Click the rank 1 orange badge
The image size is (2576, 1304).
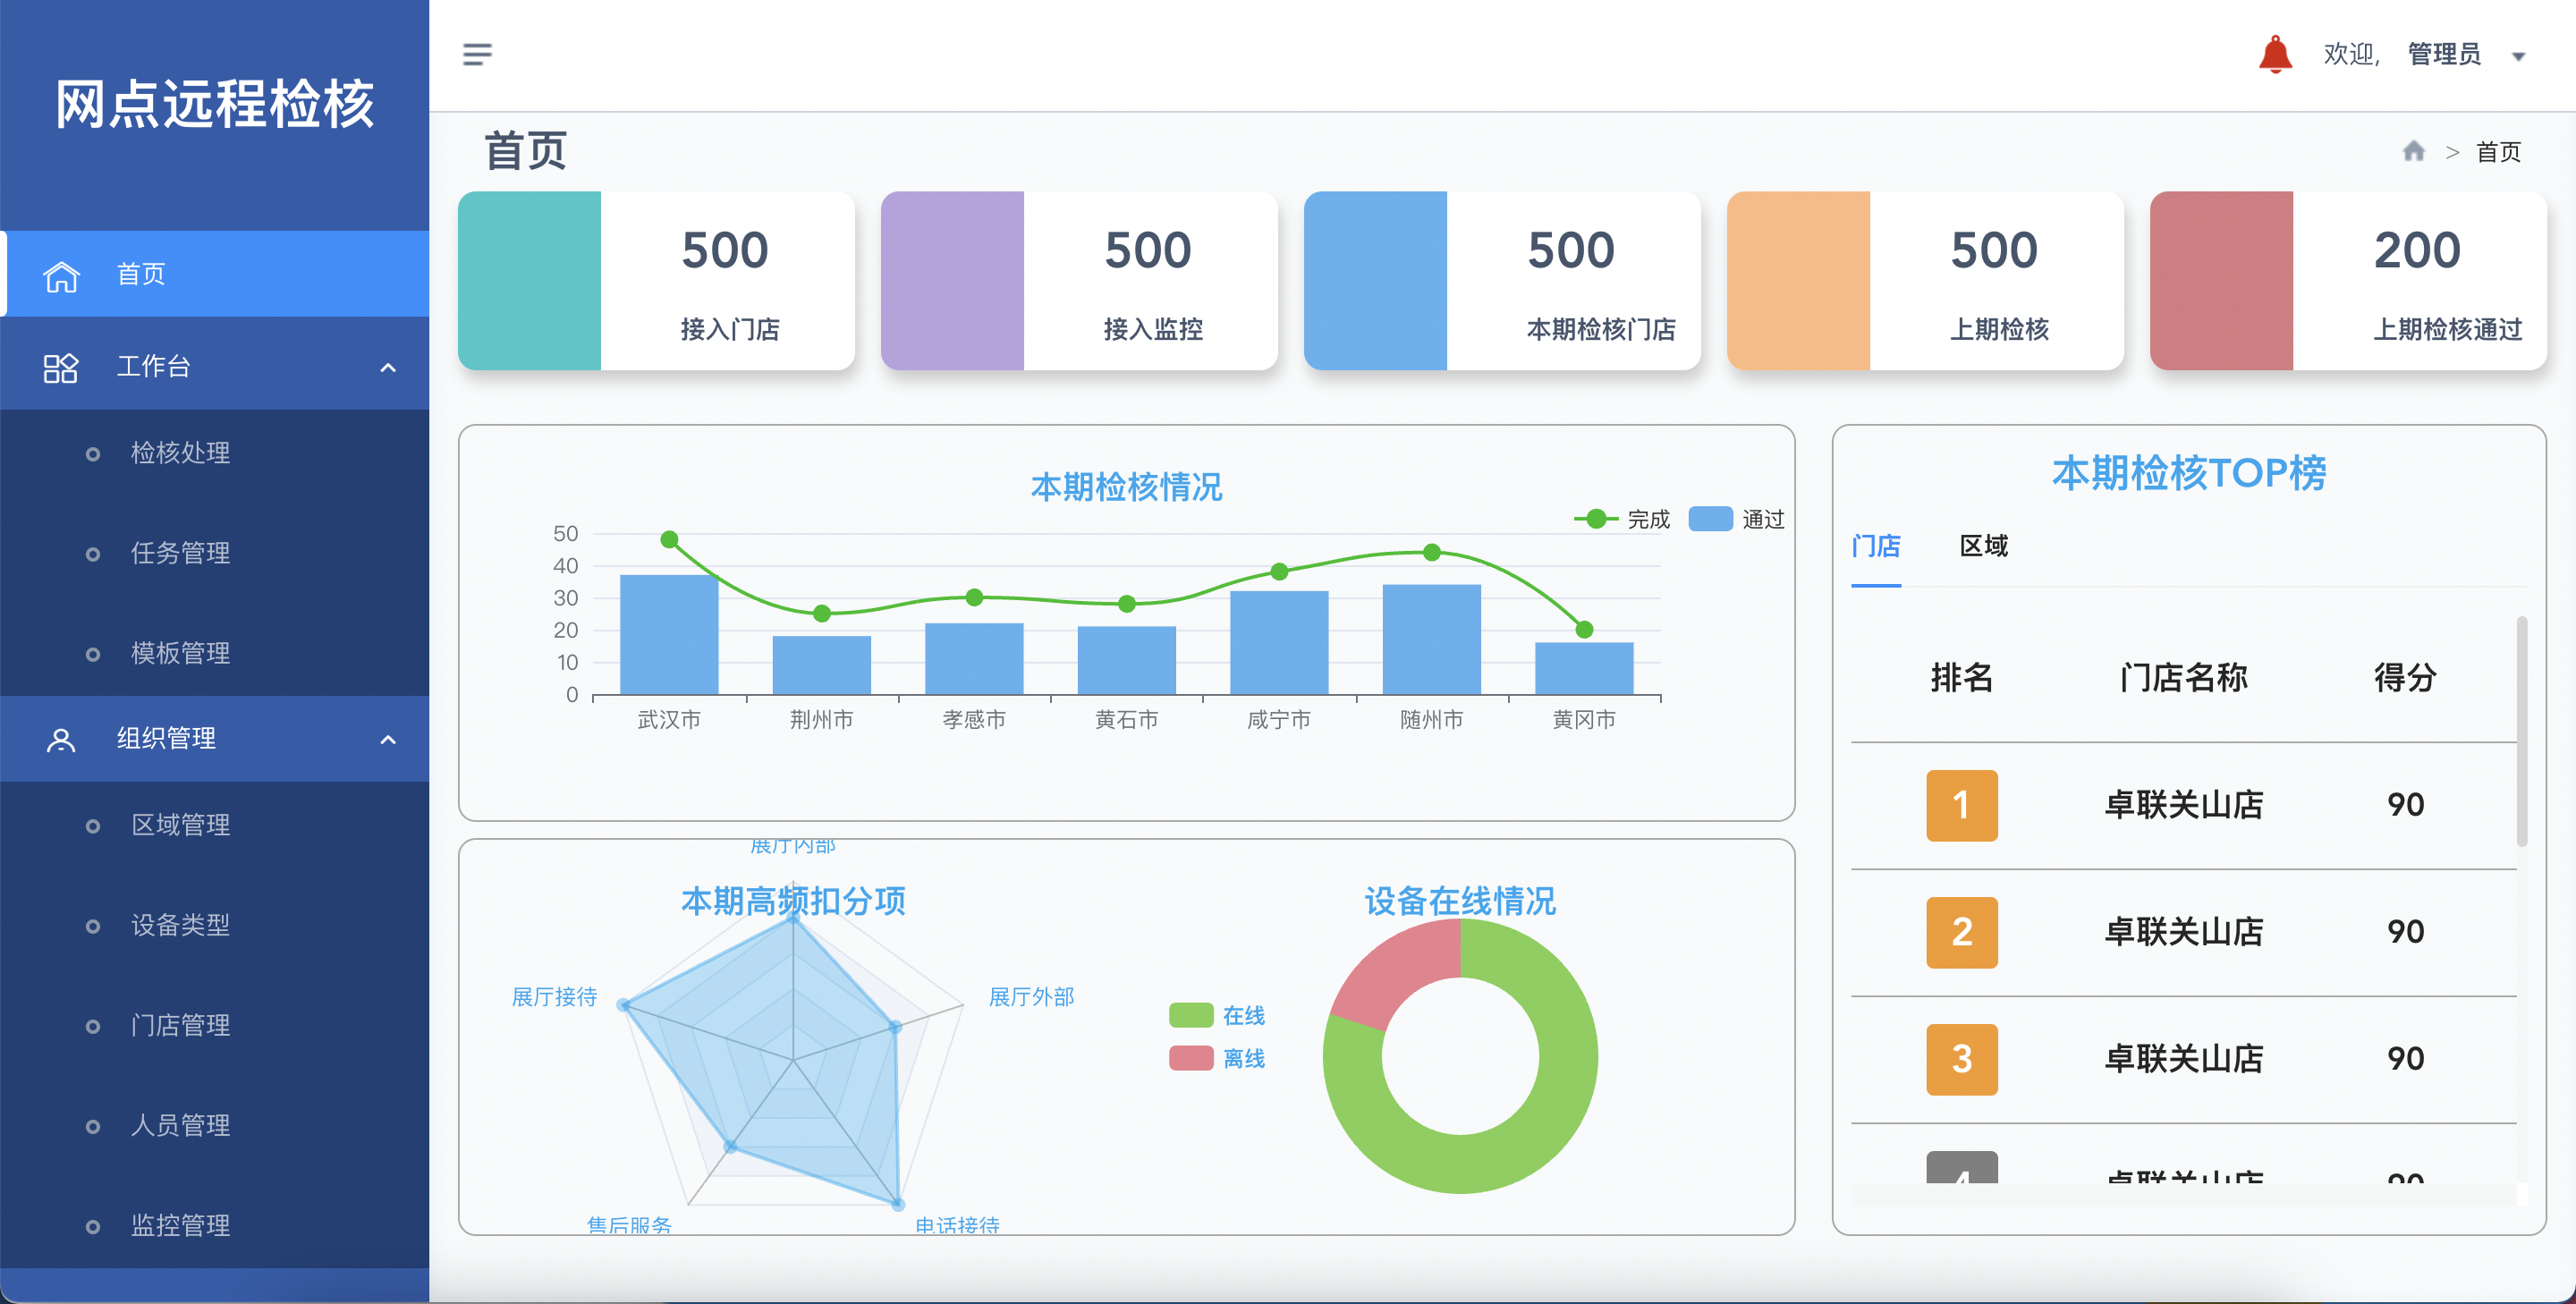click(x=1961, y=805)
